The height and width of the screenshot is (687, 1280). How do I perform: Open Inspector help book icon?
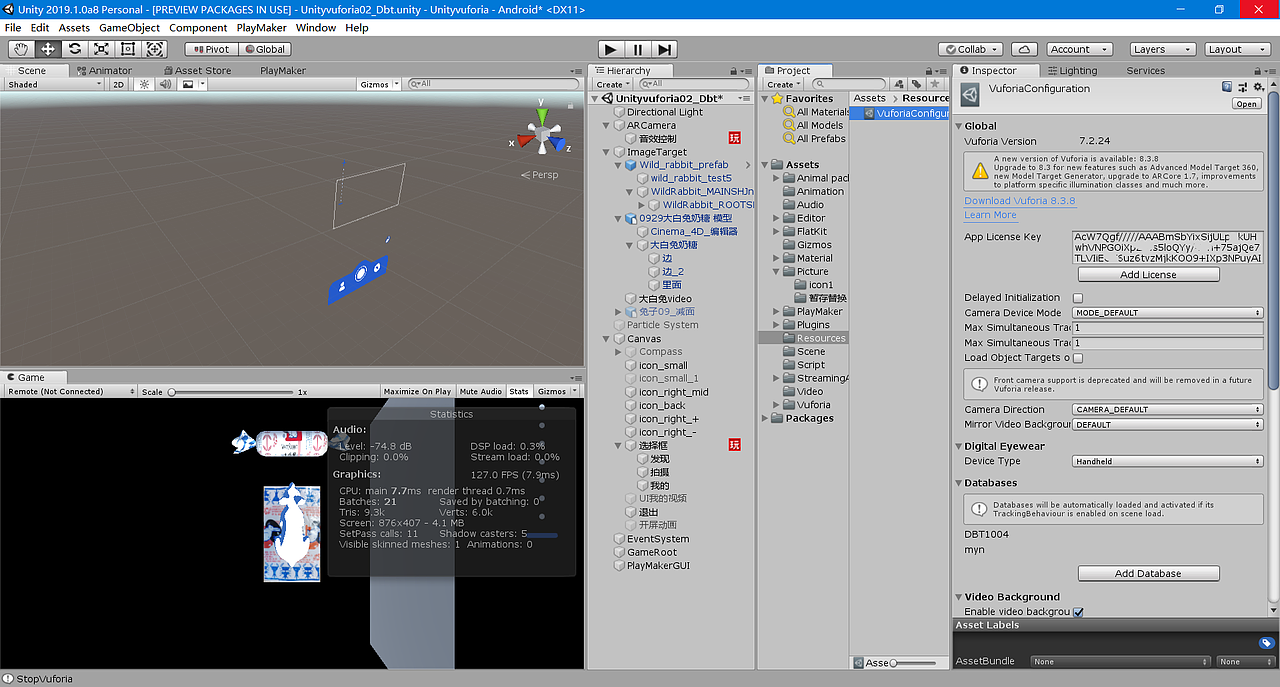(x=1227, y=88)
